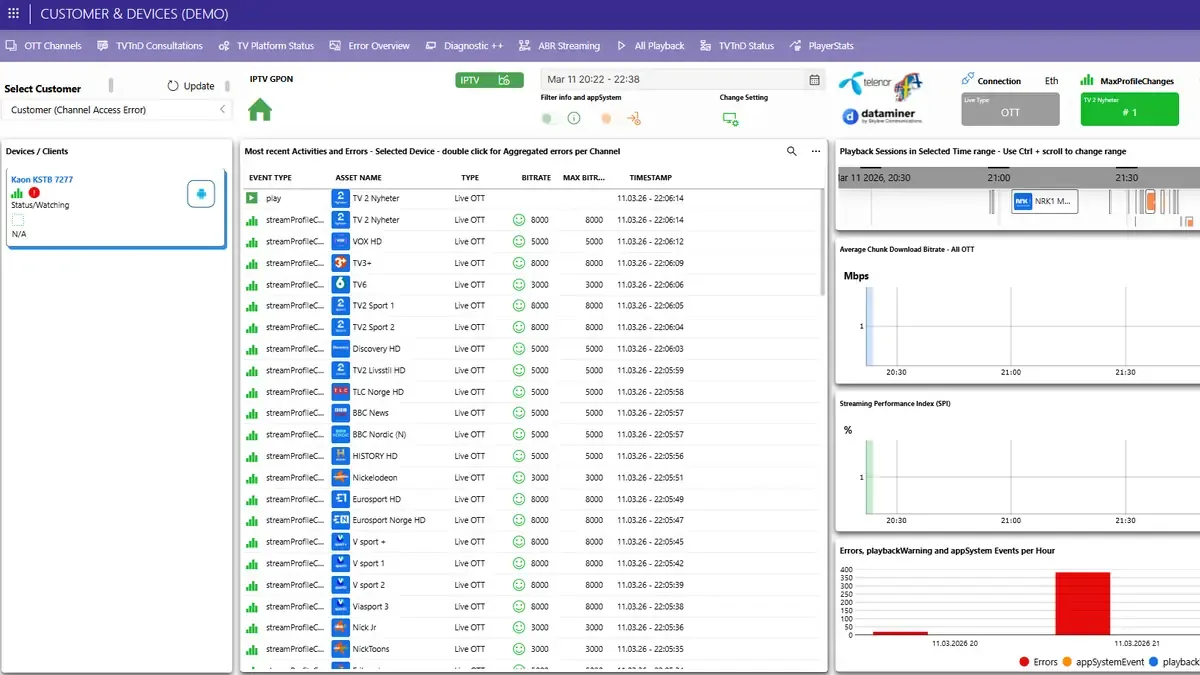Select the TV2 Livsstil HD asset name
Viewport: 1200px width, 675px height.
tap(379, 370)
